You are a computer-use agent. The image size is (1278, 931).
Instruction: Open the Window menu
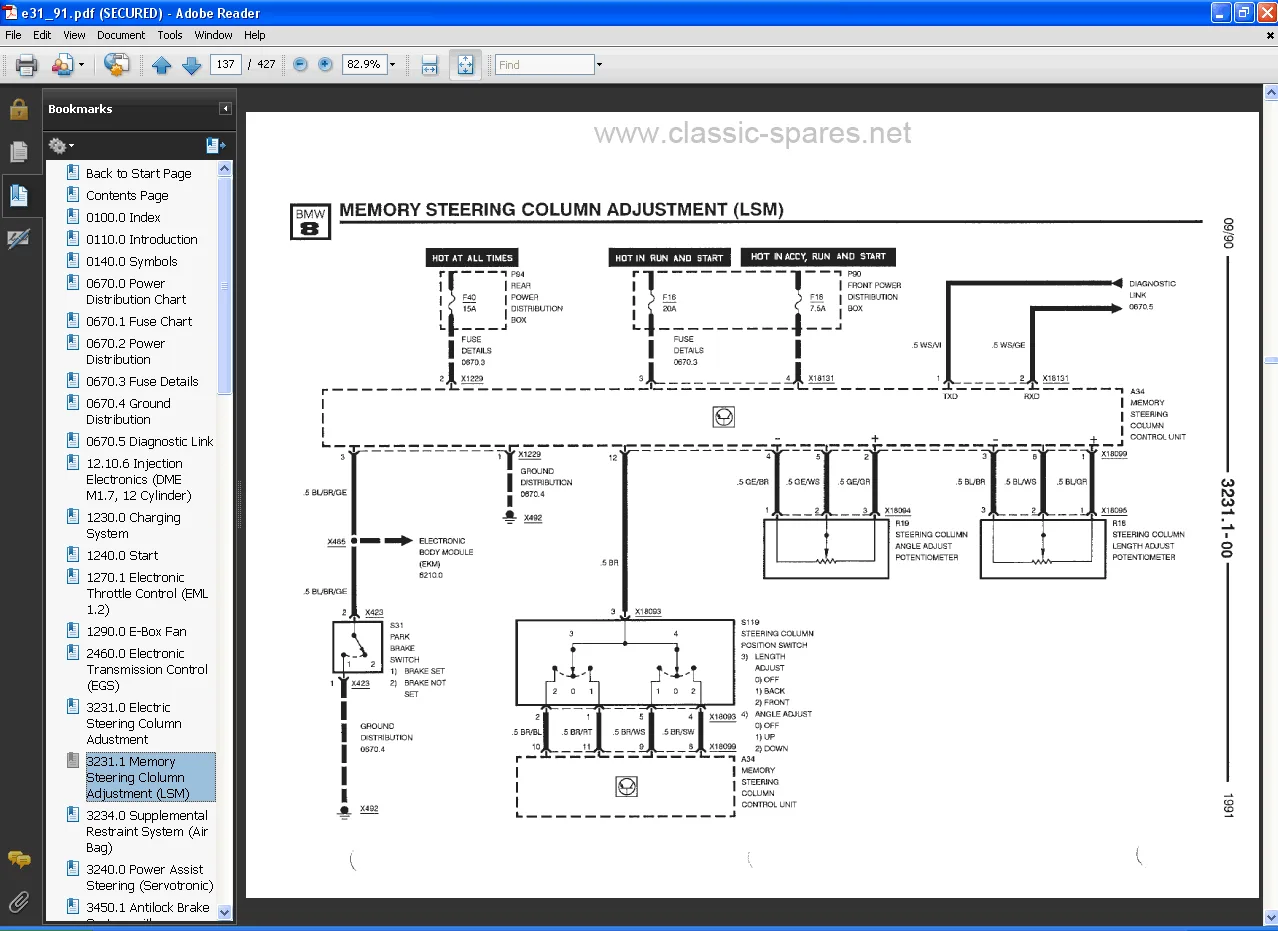(x=213, y=35)
